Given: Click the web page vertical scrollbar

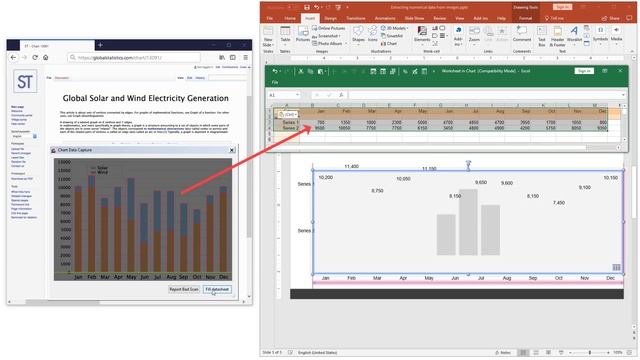Looking at the screenshot, I should [249, 167].
